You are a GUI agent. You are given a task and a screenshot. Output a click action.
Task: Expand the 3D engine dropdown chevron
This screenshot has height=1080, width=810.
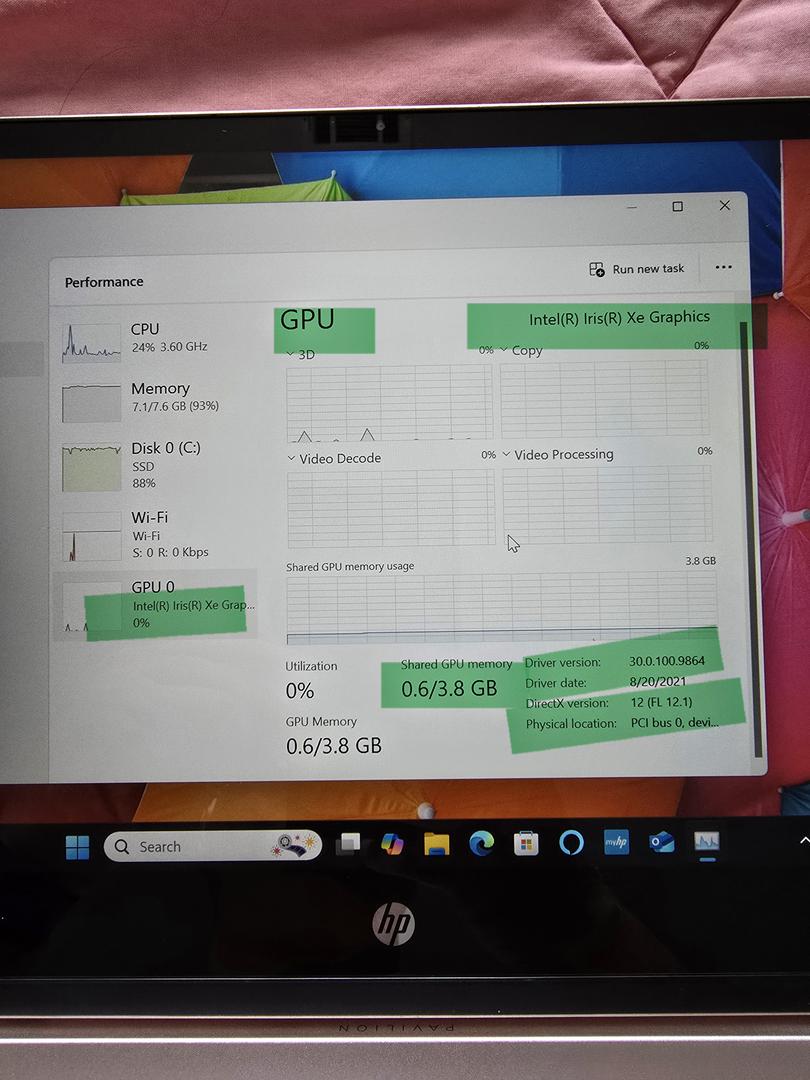pyautogui.click(x=290, y=354)
